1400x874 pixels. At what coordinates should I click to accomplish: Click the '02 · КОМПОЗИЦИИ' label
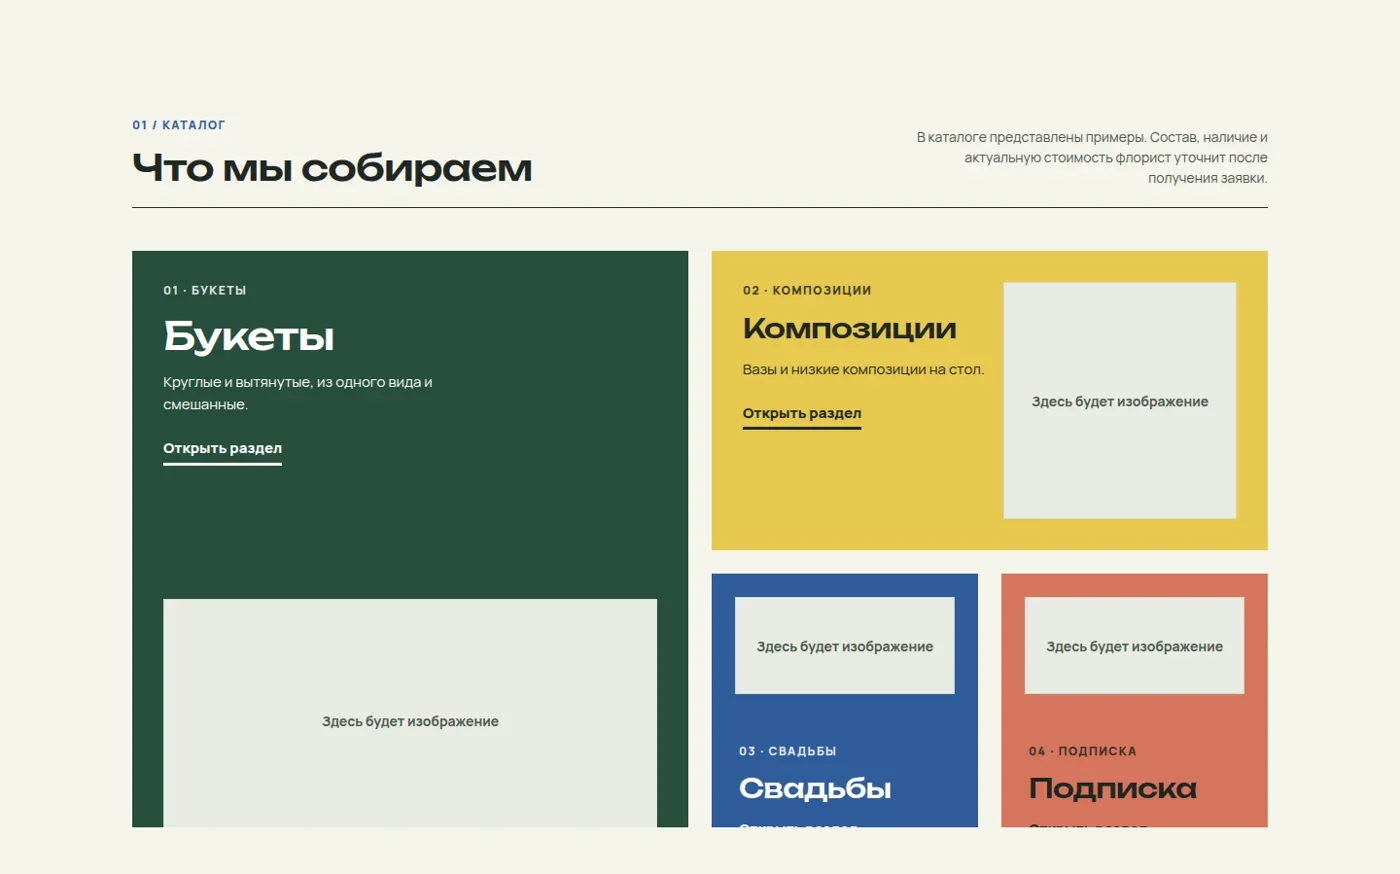pyautogui.click(x=807, y=290)
